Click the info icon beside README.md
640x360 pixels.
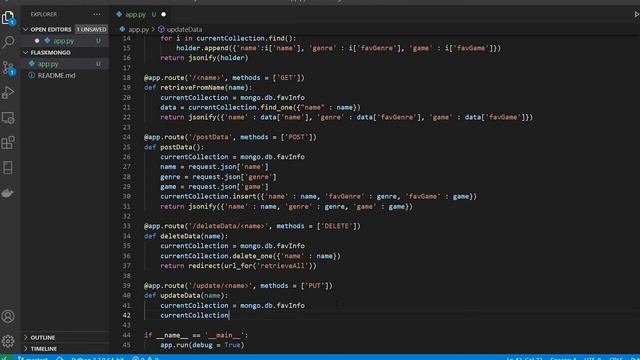pyautogui.click(x=31, y=76)
